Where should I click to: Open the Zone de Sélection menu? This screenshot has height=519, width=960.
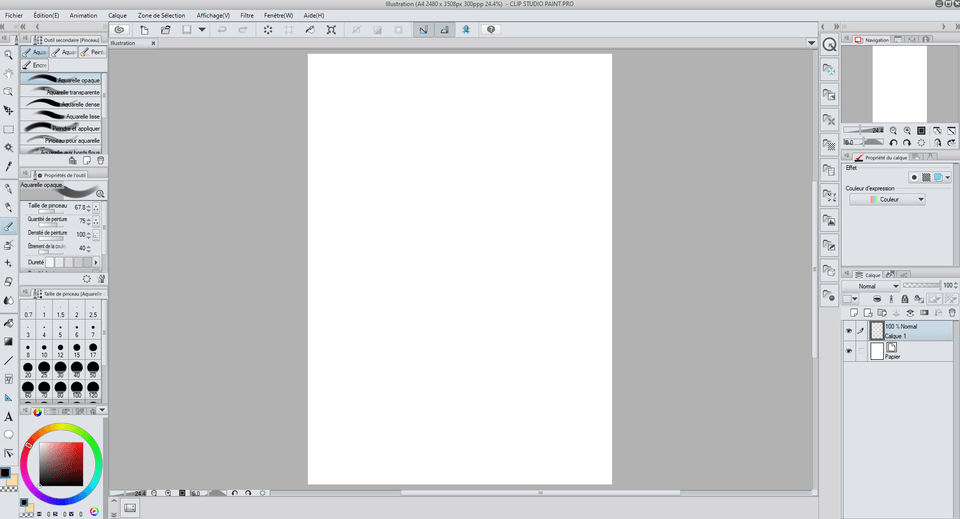tap(161, 15)
